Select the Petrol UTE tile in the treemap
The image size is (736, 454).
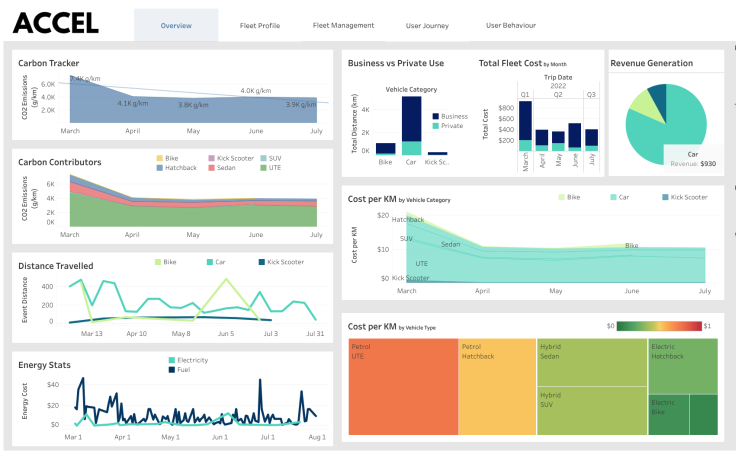click(x=401, y=388)
